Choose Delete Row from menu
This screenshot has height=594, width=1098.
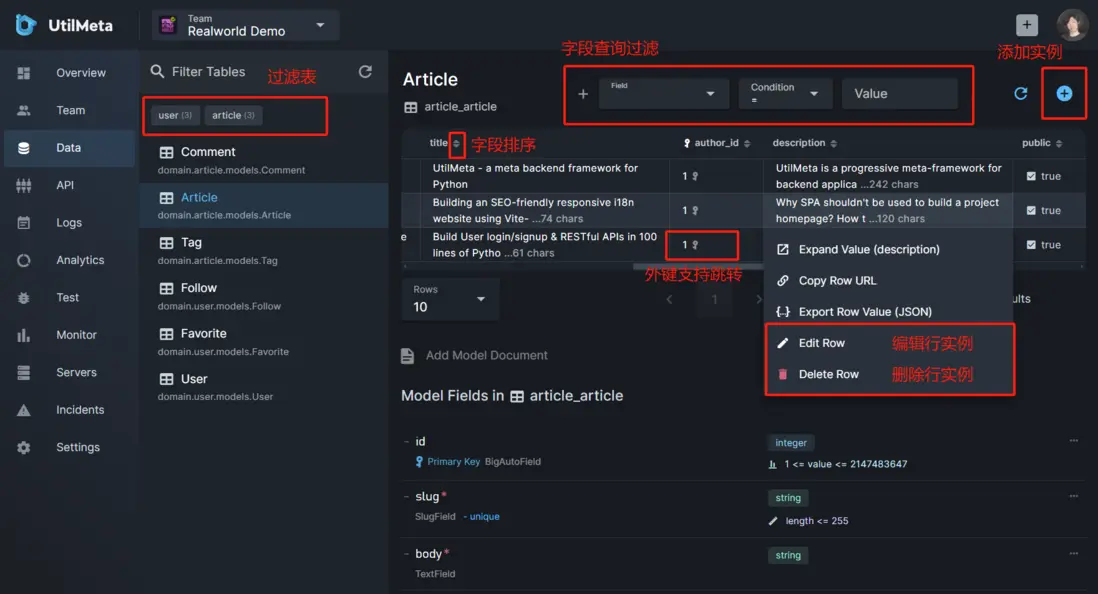pos(889,375)
